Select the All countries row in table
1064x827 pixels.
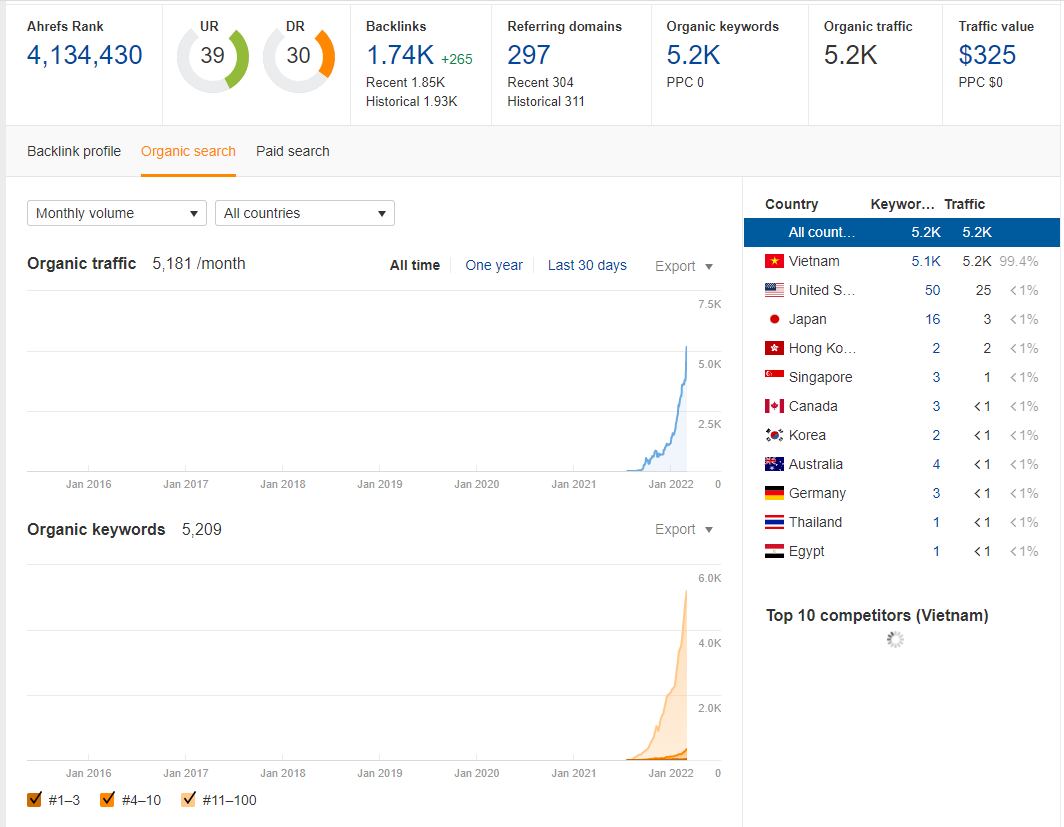(x=900, y=232)
